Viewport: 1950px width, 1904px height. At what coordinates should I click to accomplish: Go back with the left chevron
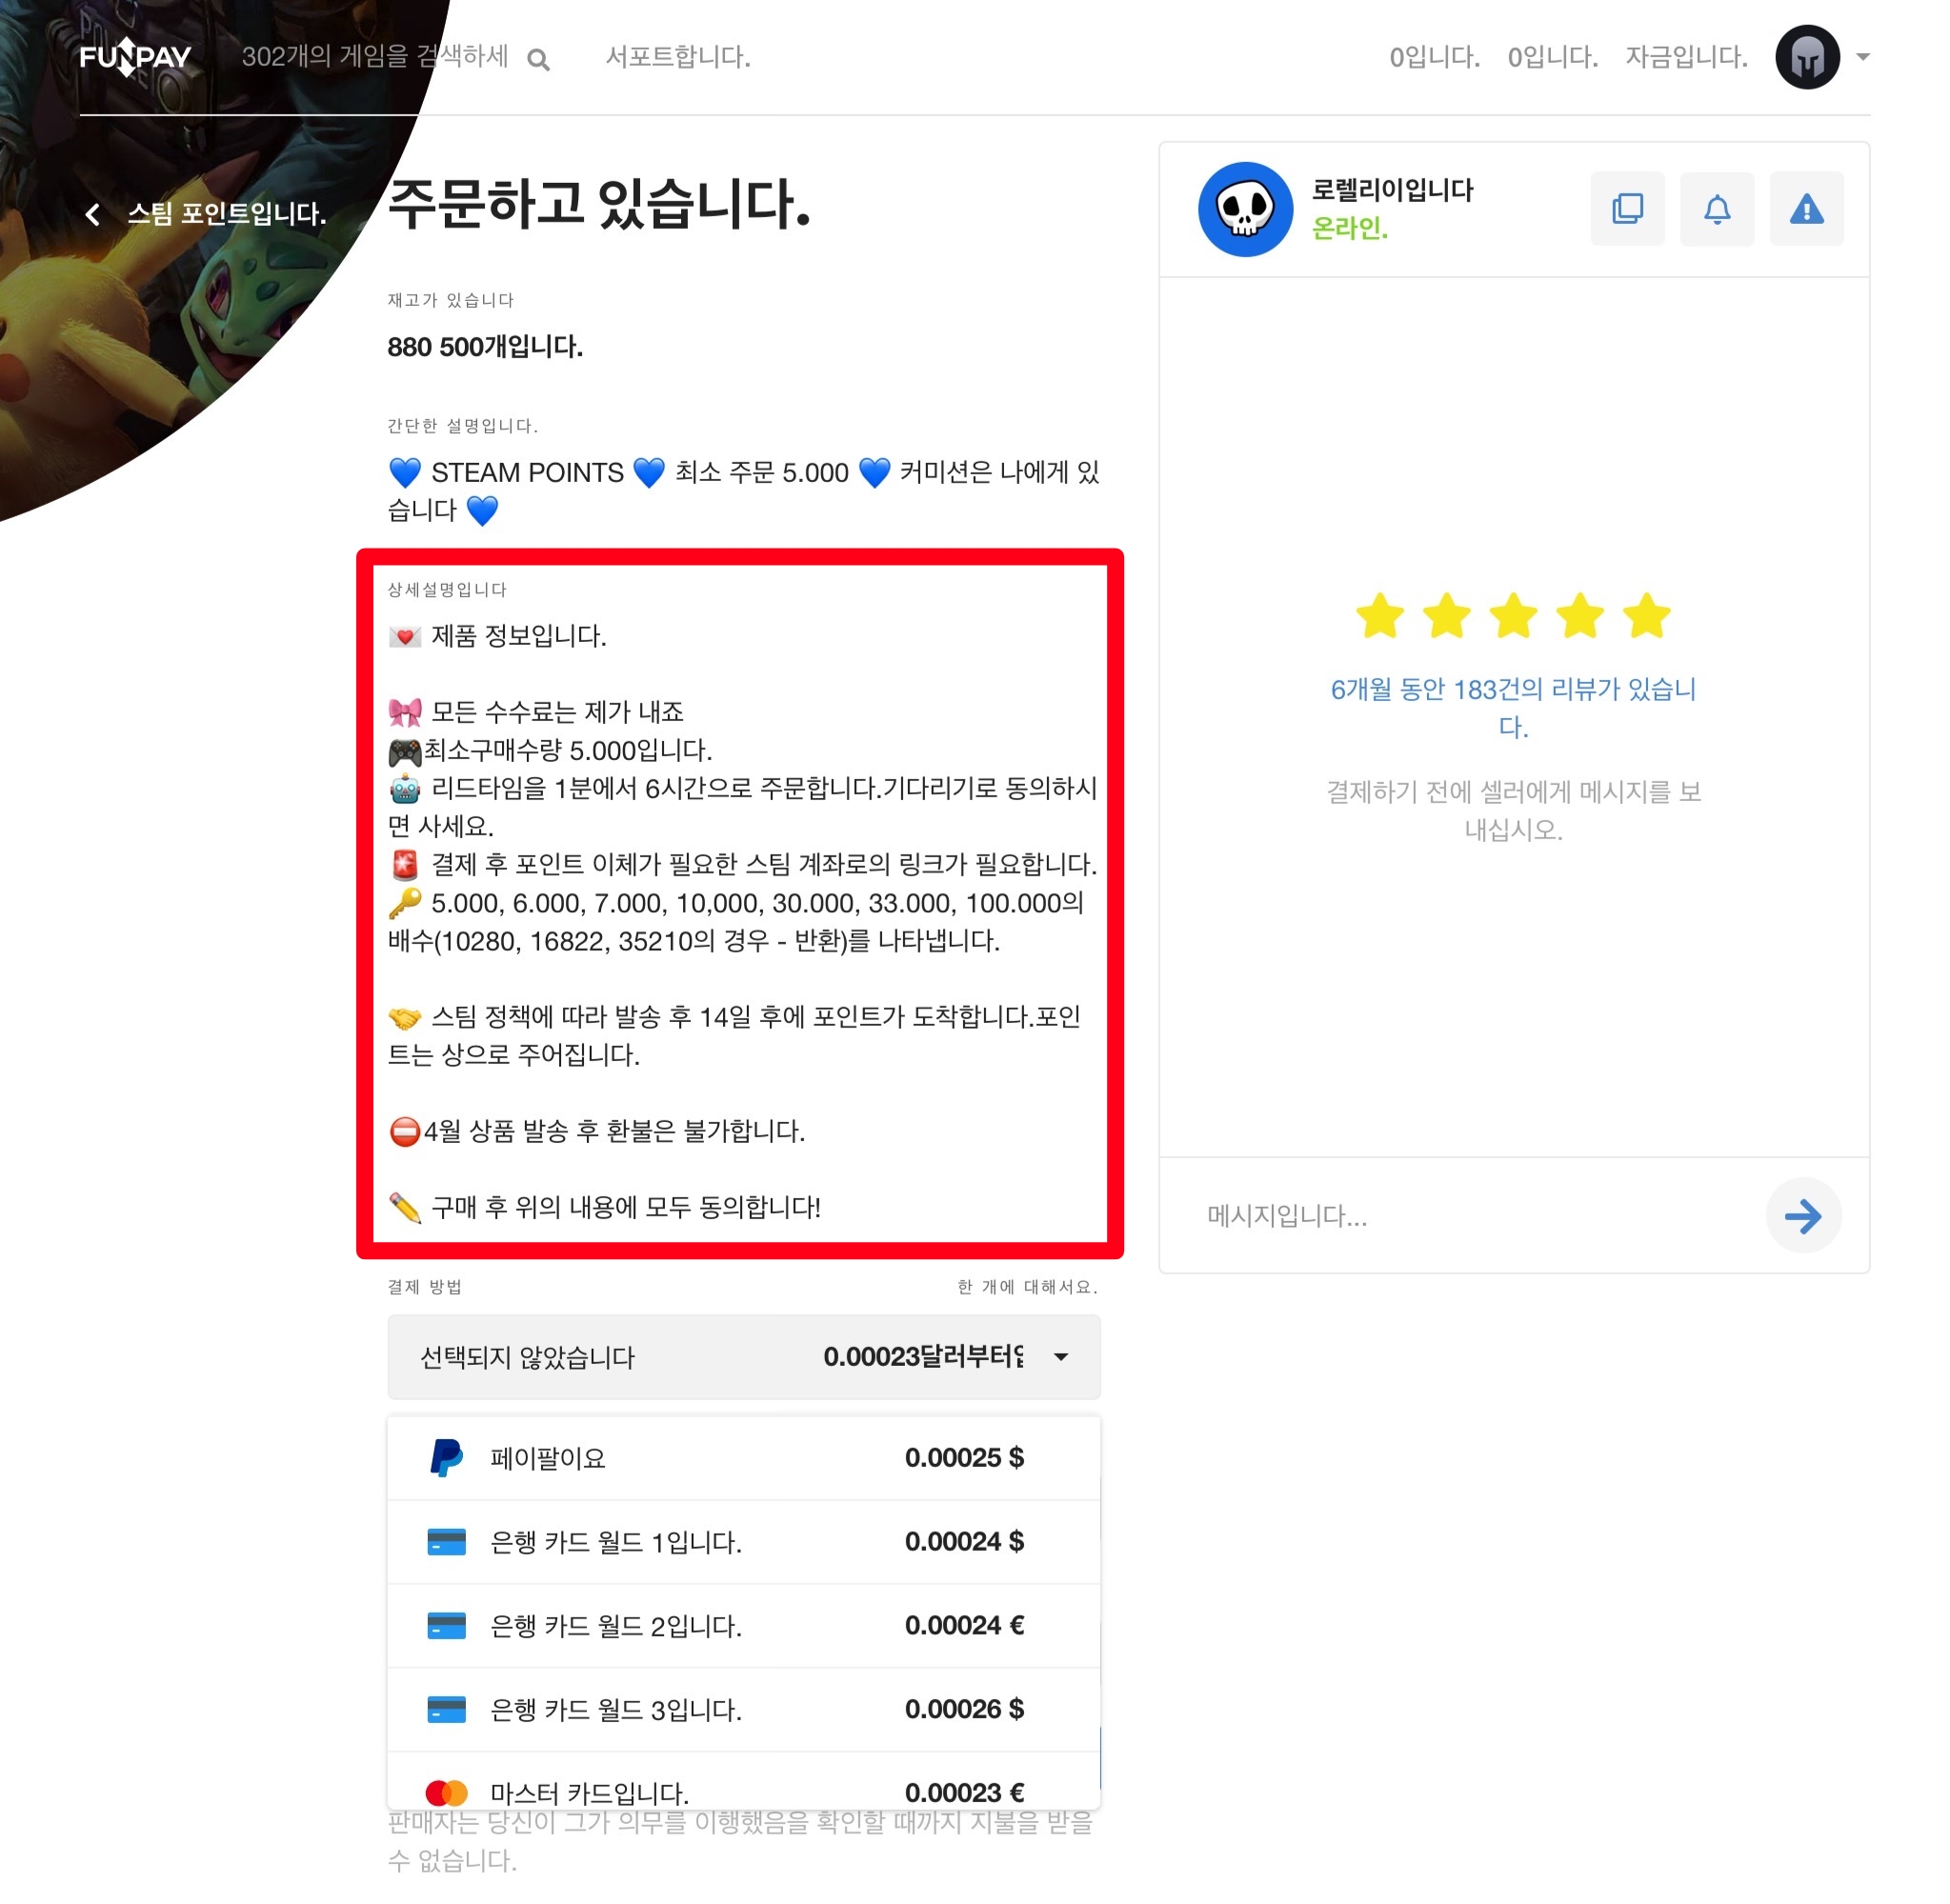click(93, 214)
